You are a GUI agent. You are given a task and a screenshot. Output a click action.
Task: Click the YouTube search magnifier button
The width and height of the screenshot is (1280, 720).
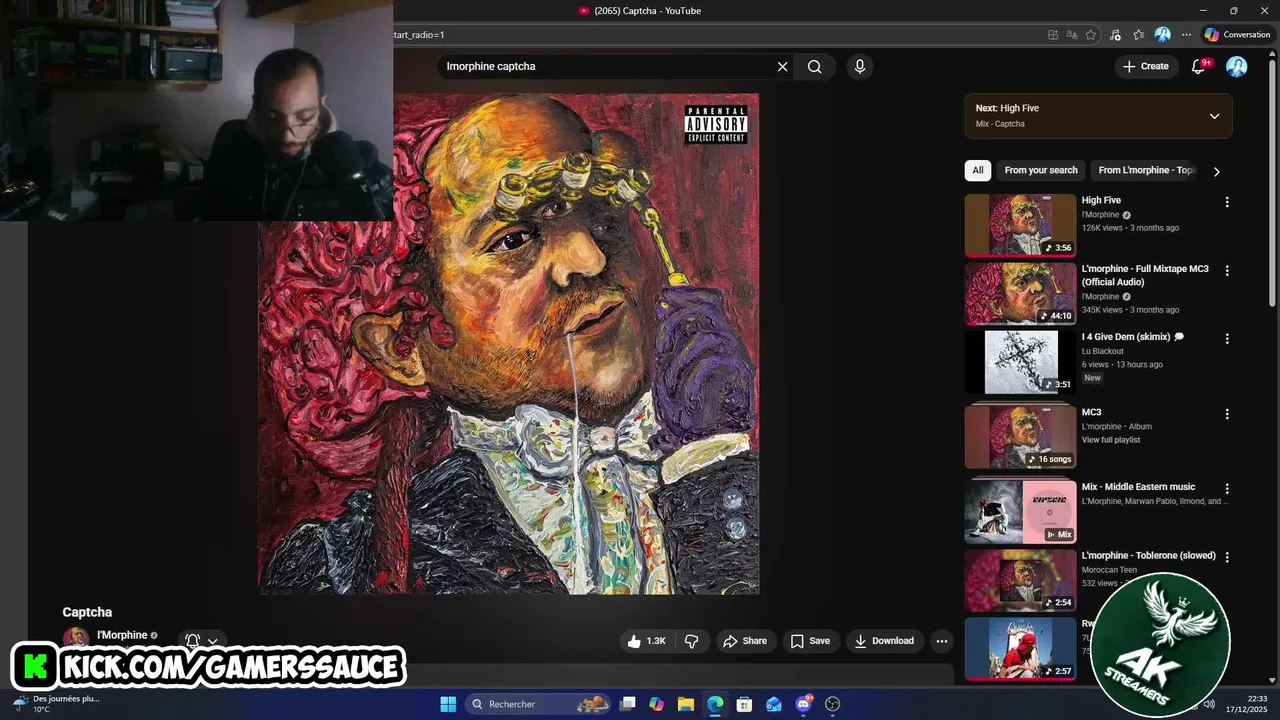(x=815, y=66)
